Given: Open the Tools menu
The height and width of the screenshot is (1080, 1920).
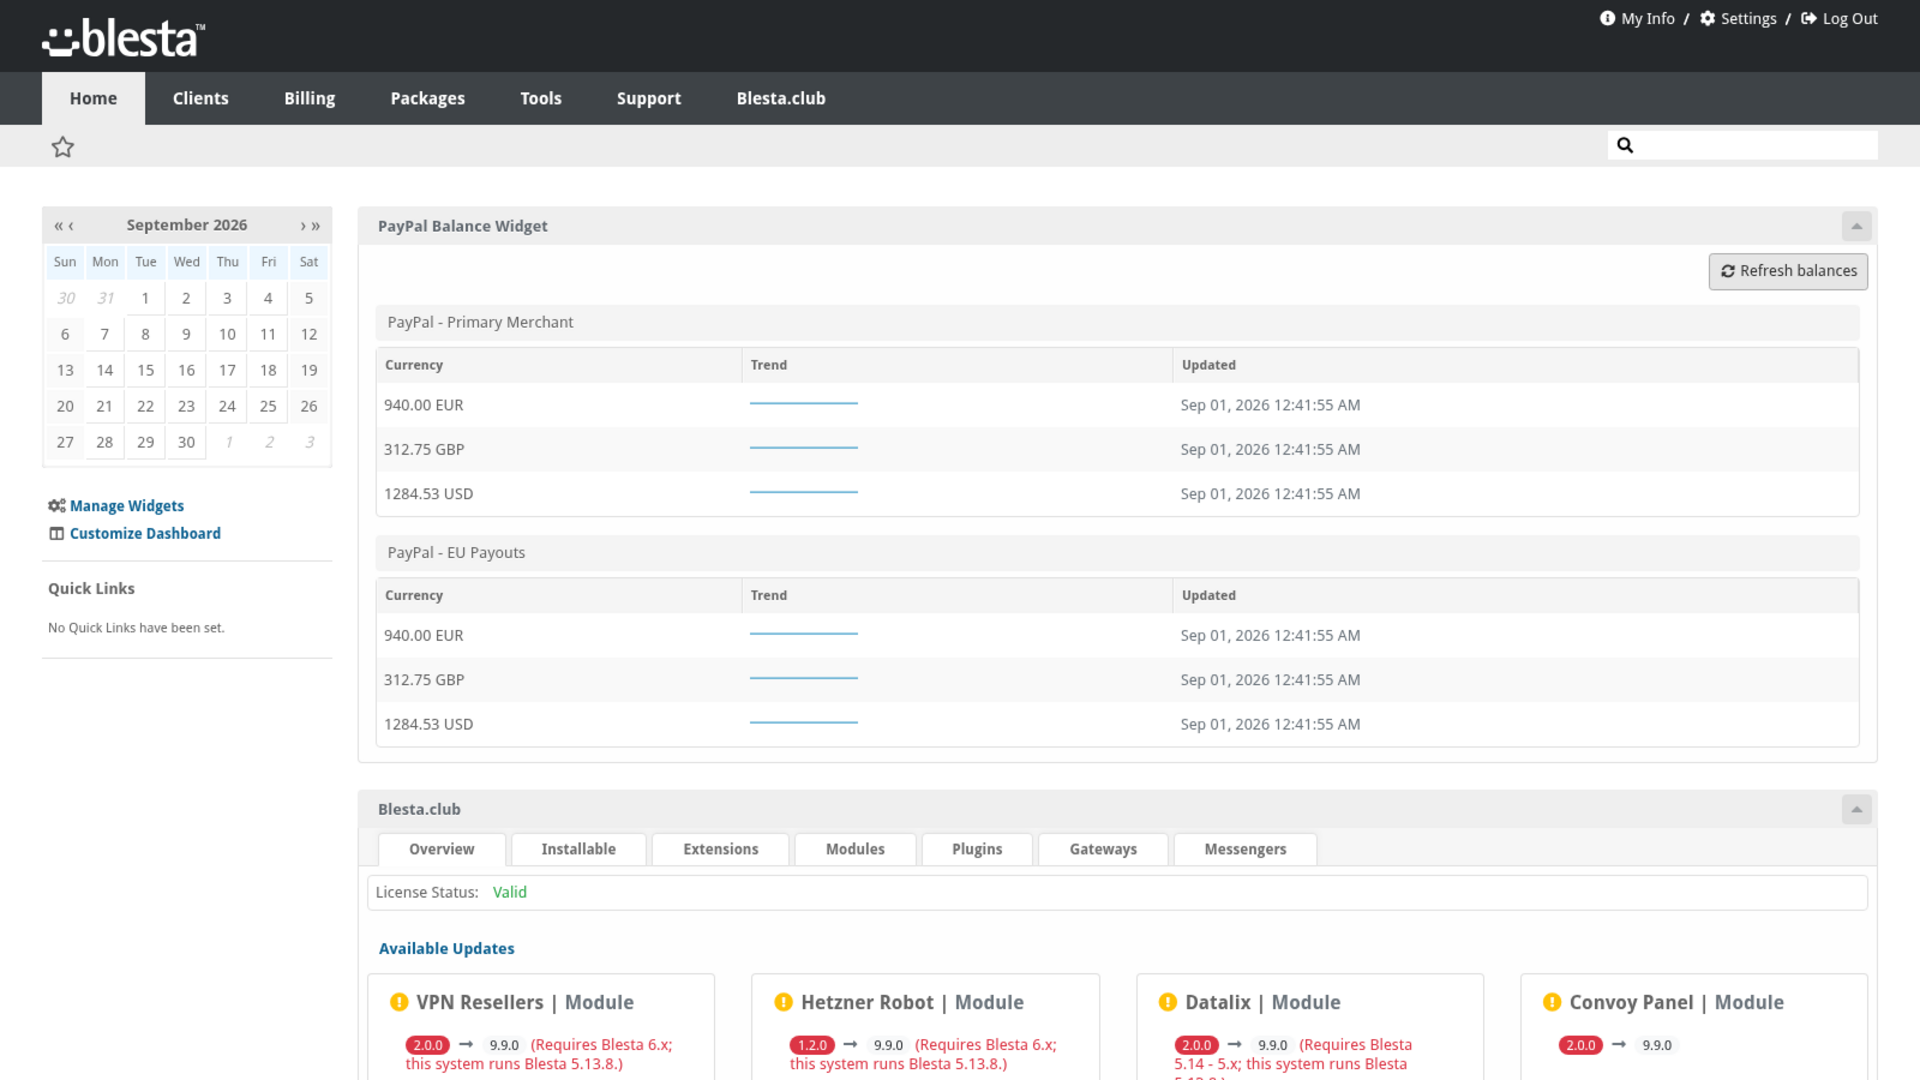Looking at the screenshot, I should pyautogui.click(x=540, y=98).
